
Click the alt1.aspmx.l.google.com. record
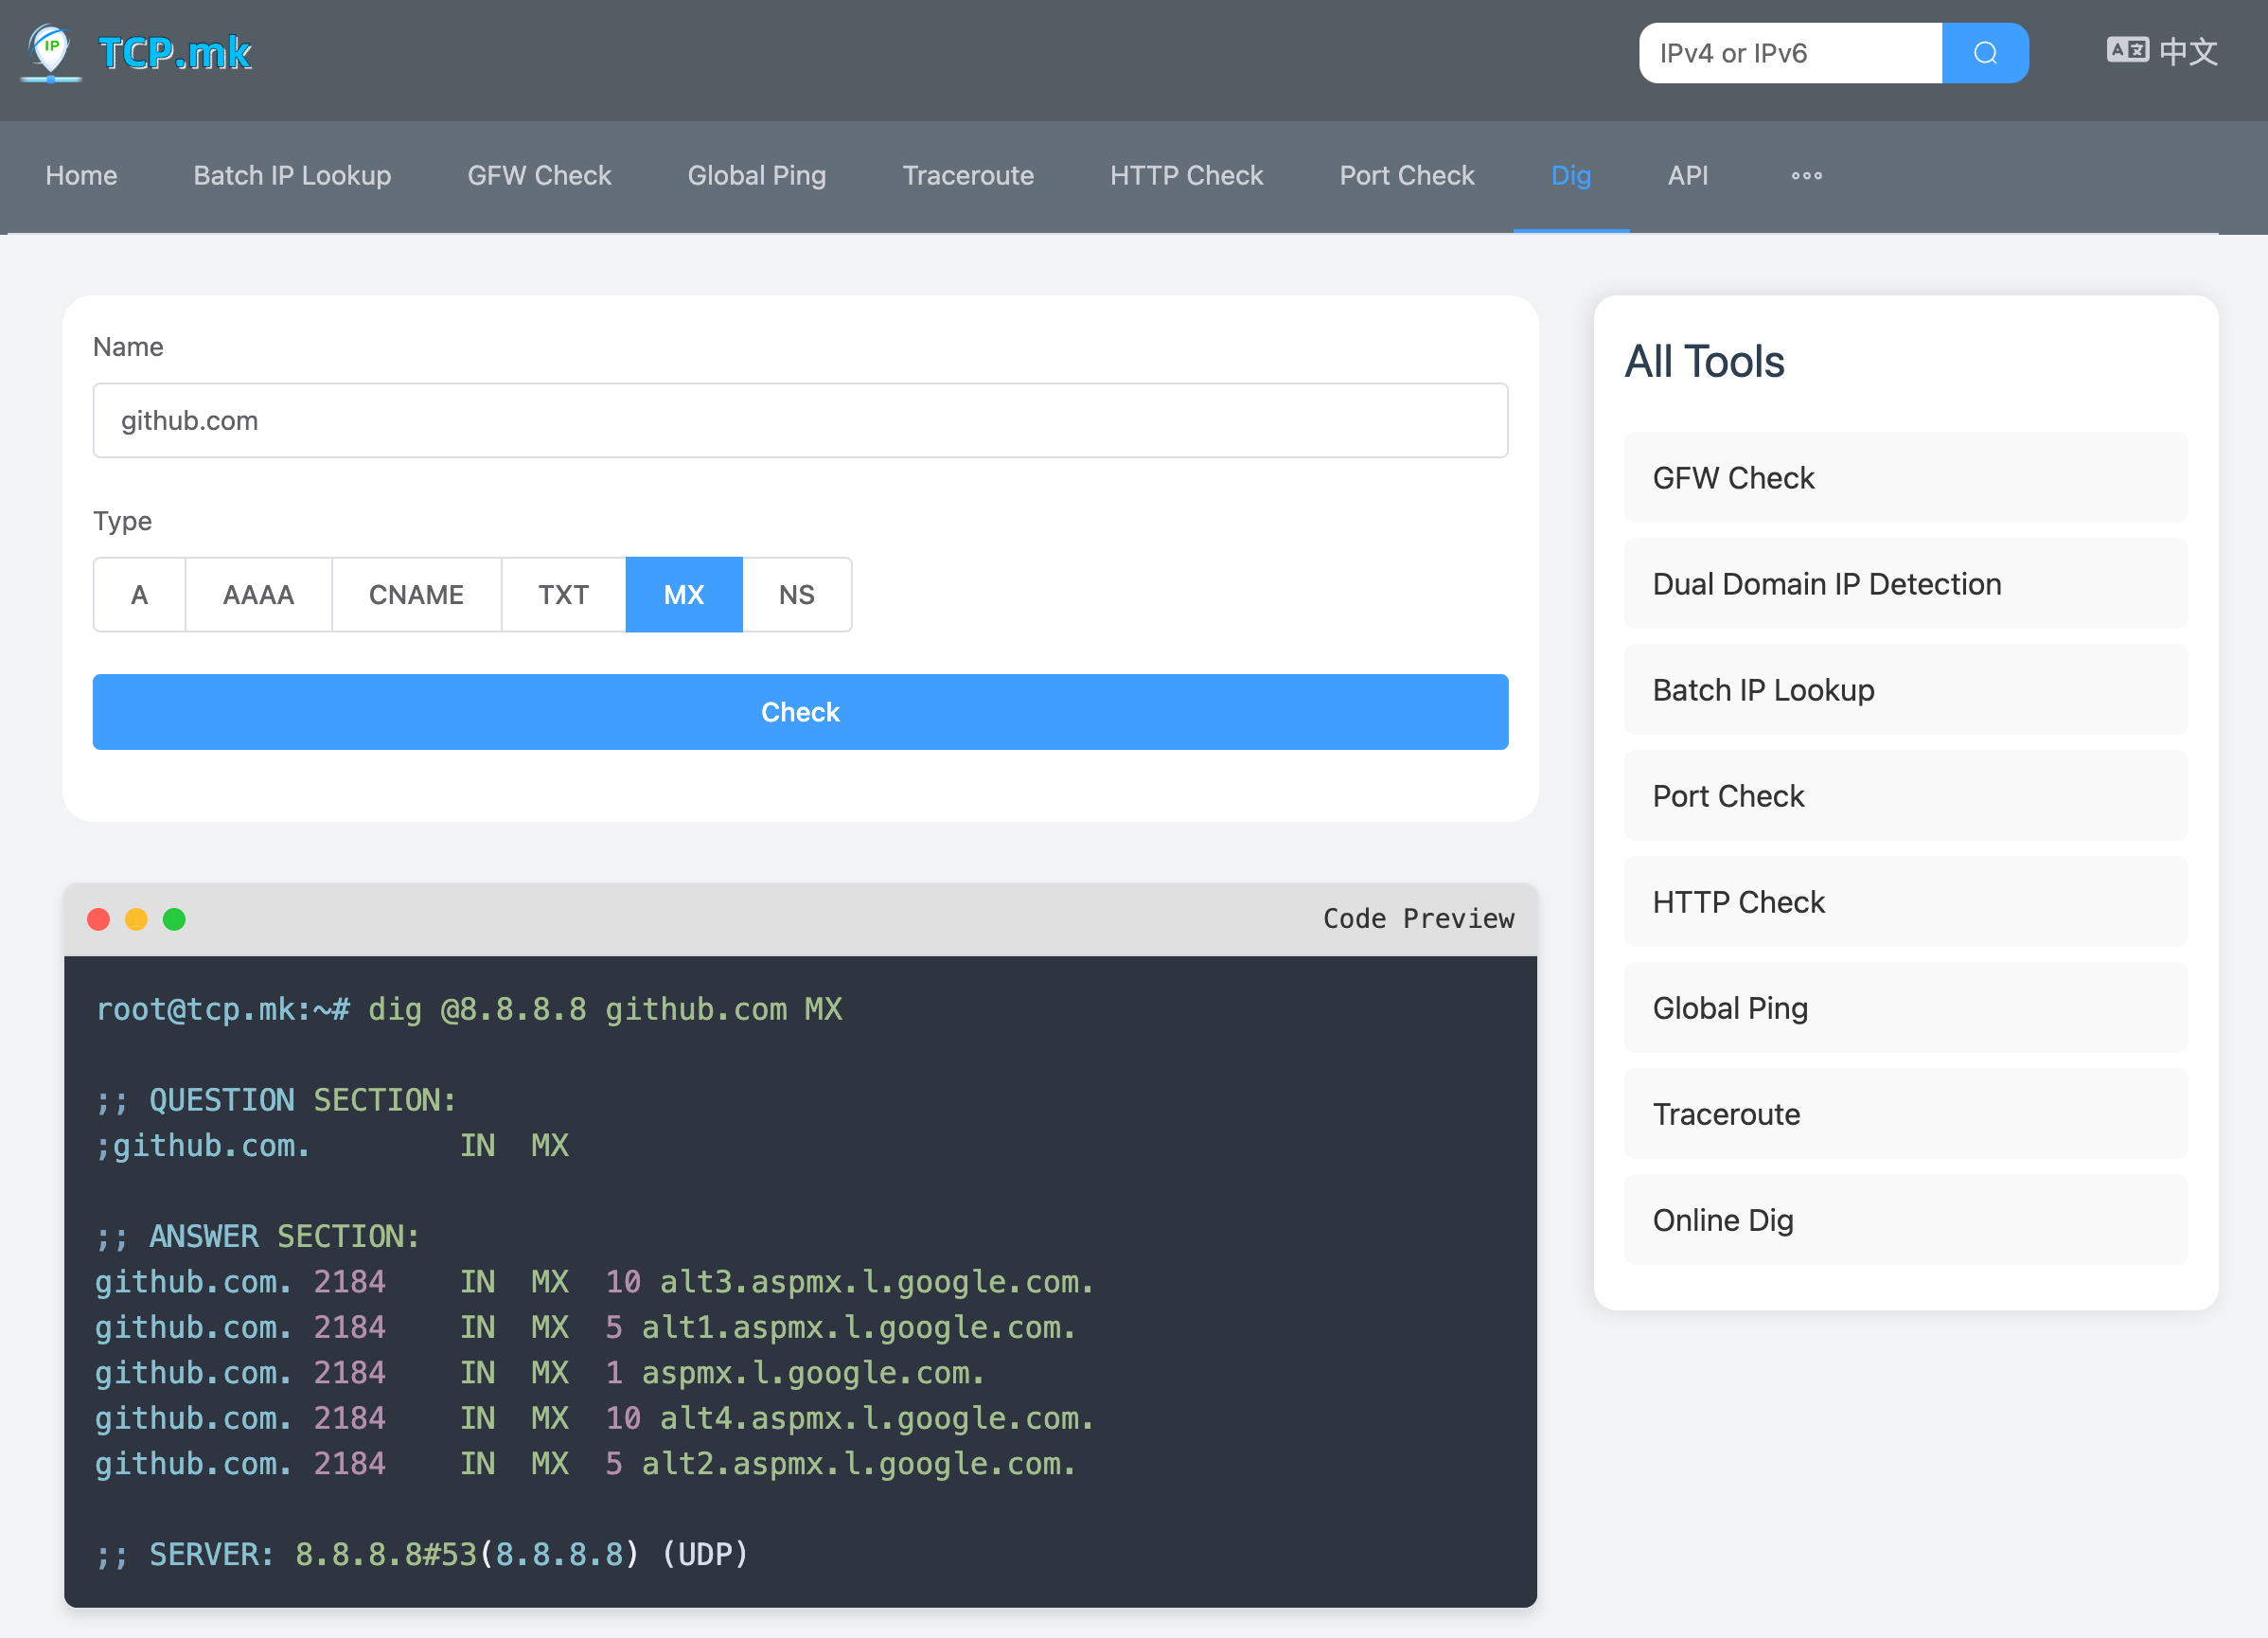tap(858, 1328)
